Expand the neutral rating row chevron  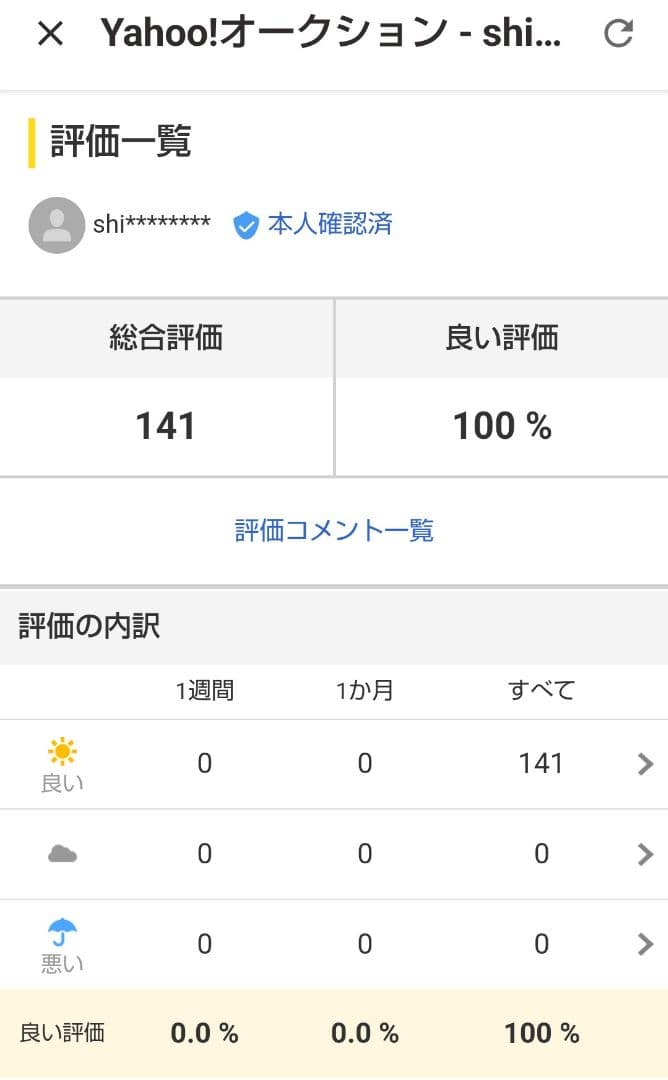tap(645, 854)
